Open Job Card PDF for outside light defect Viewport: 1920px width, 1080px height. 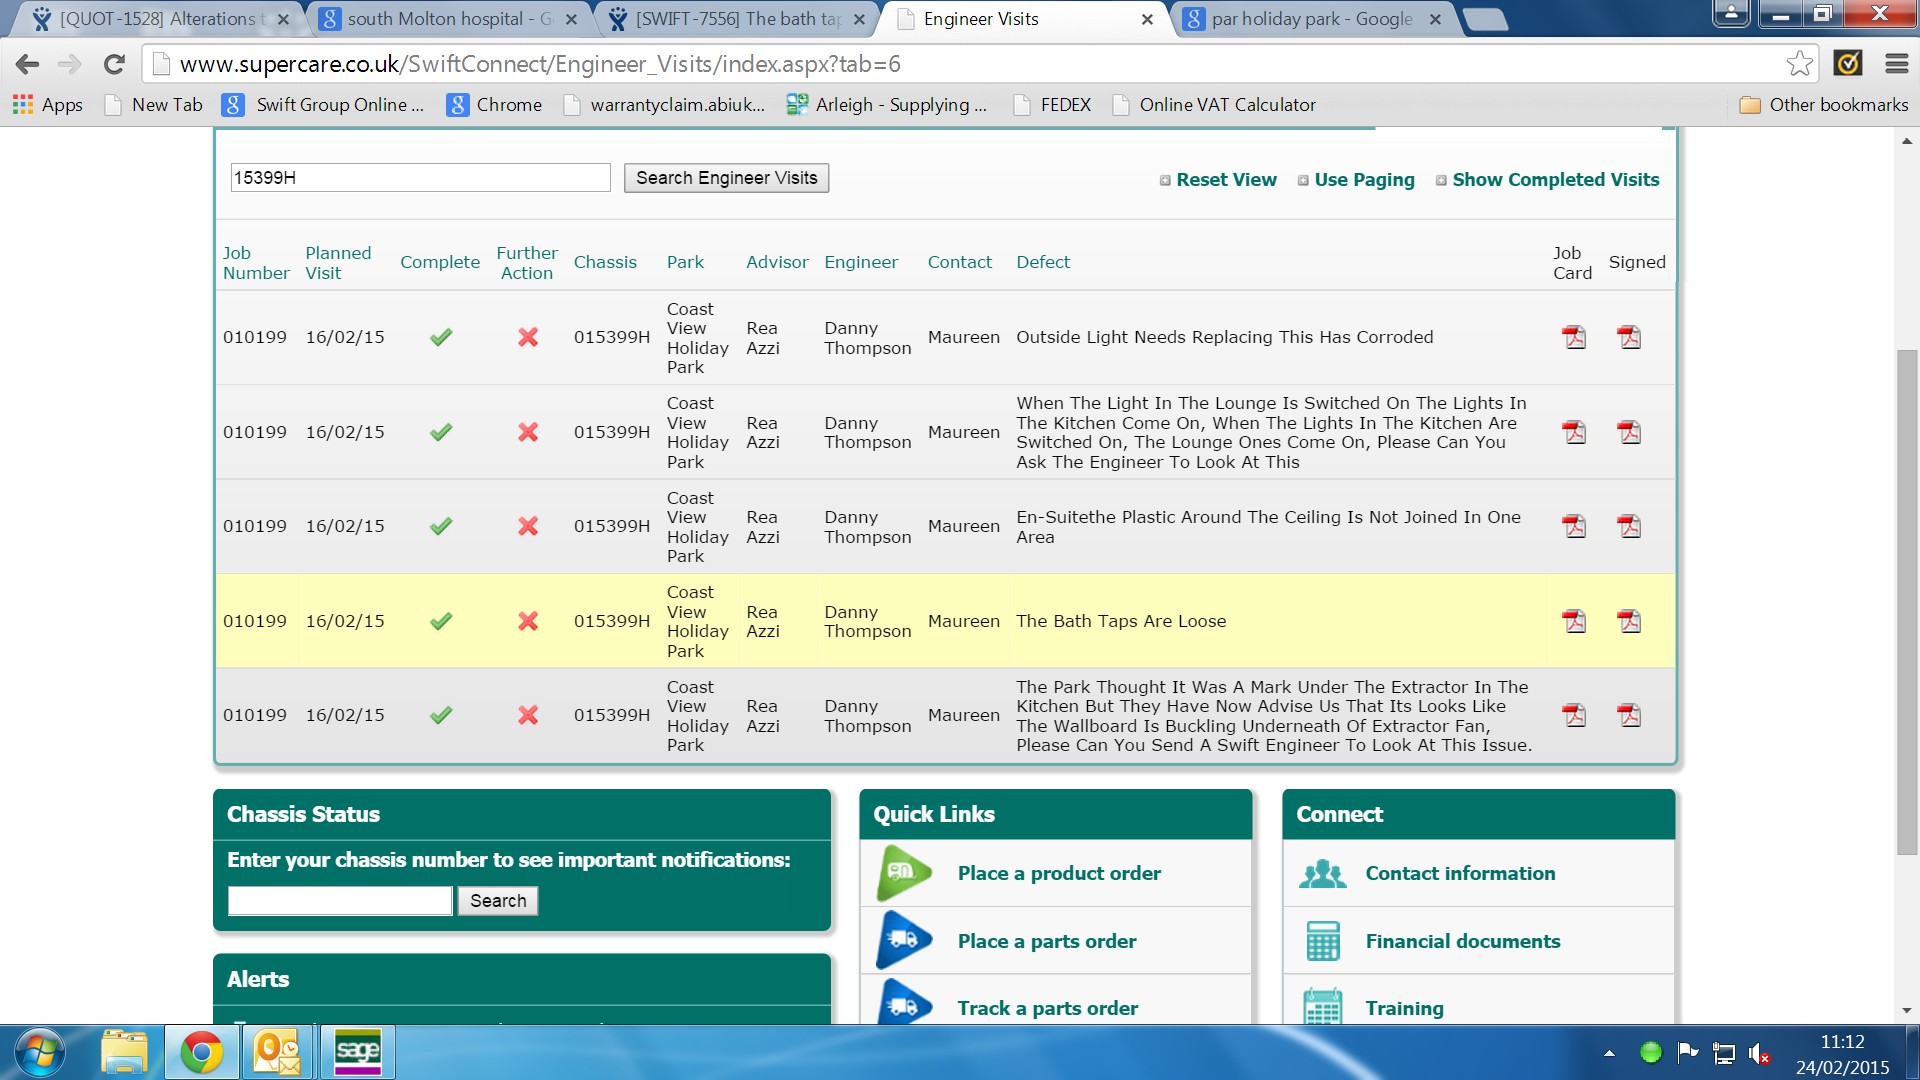pyautogui.click(x=1574, y=337)
